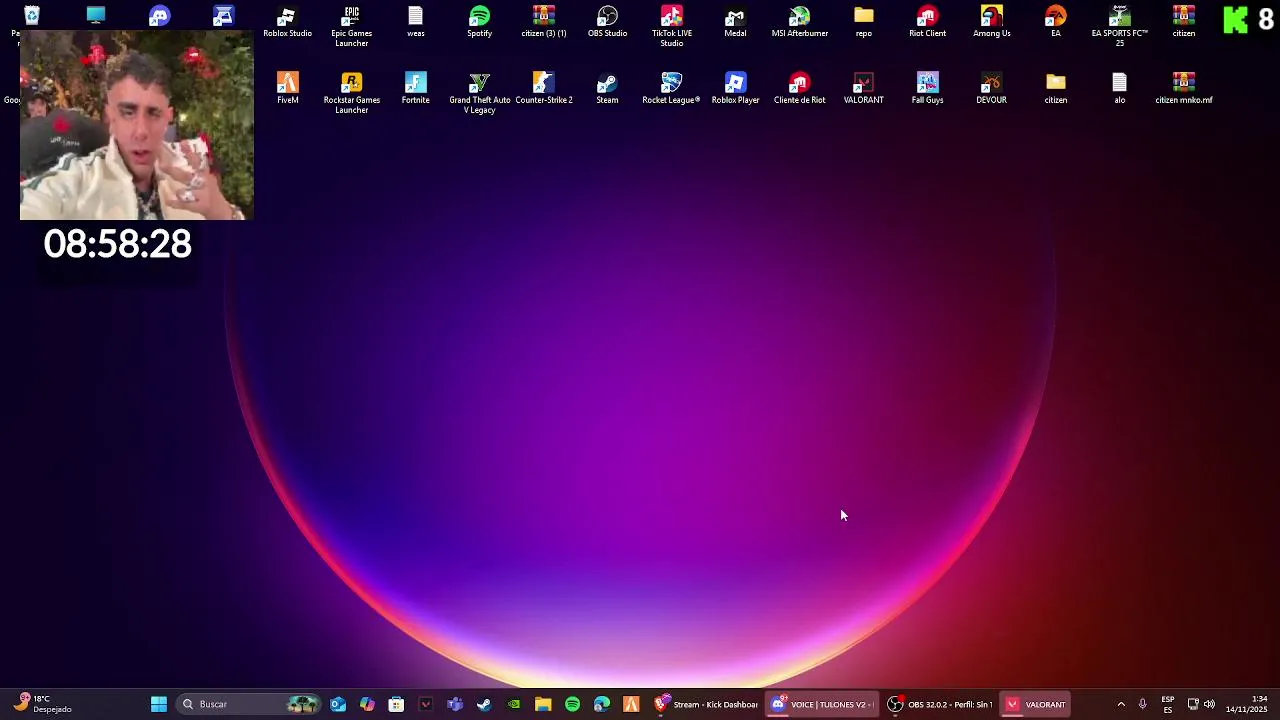
Task: Open MSI Afterburner shortcut
Action: click(x=799, y=22)
